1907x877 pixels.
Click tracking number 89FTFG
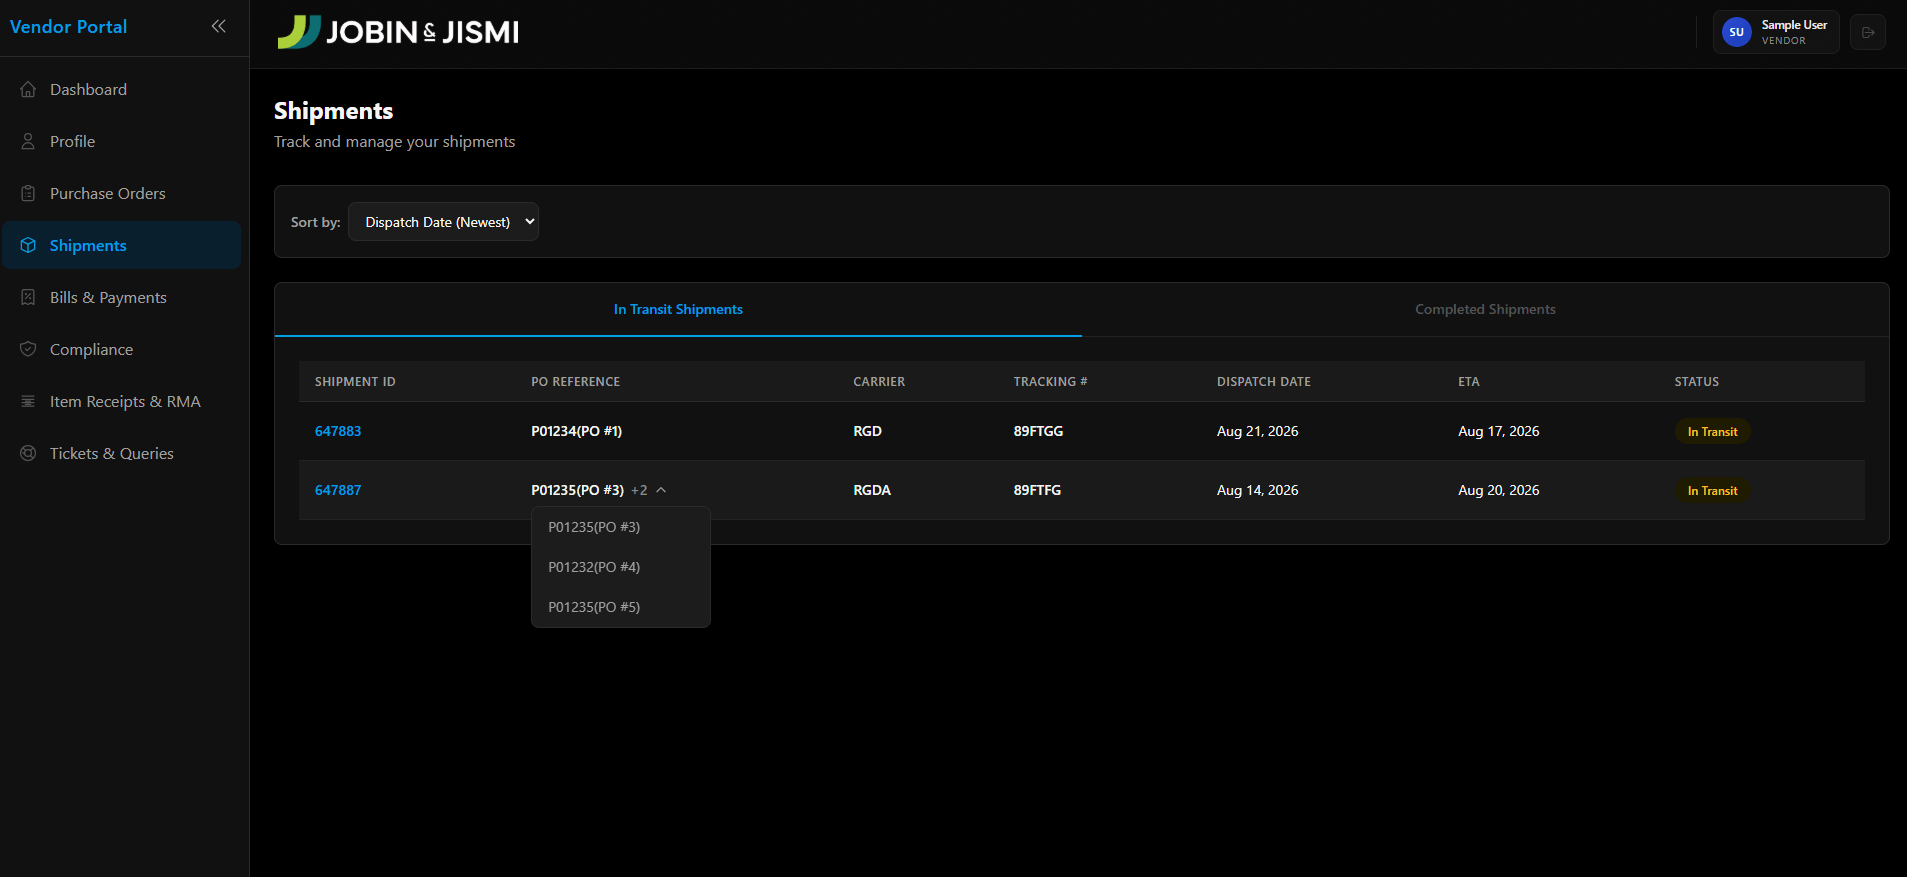click(x=1037, y=490)
